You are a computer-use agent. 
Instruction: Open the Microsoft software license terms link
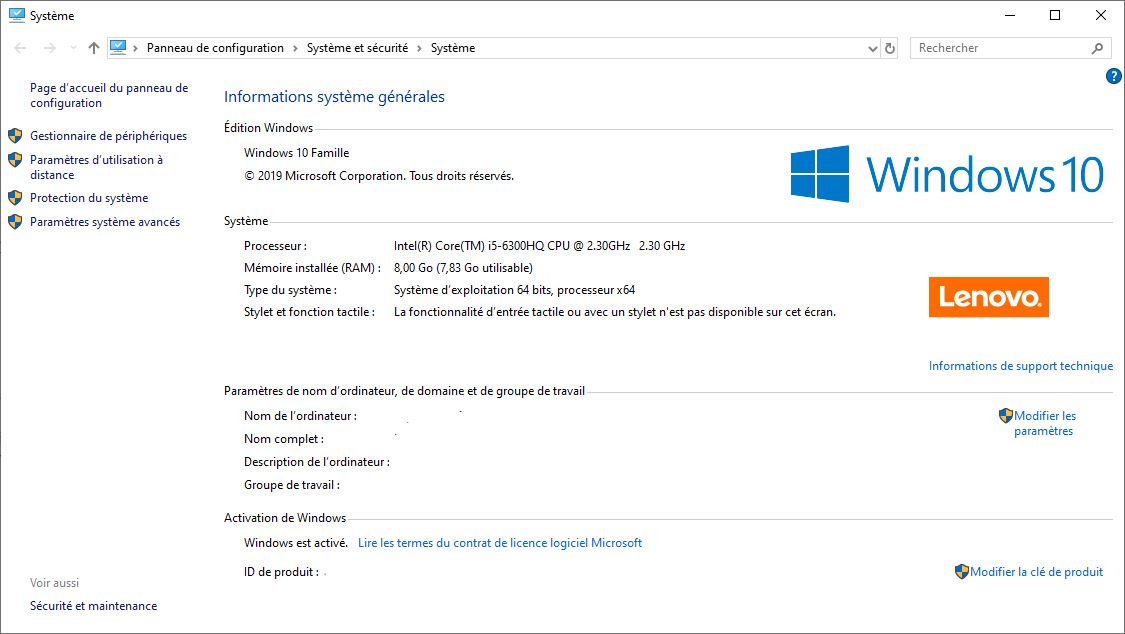(x=500, y=543)
